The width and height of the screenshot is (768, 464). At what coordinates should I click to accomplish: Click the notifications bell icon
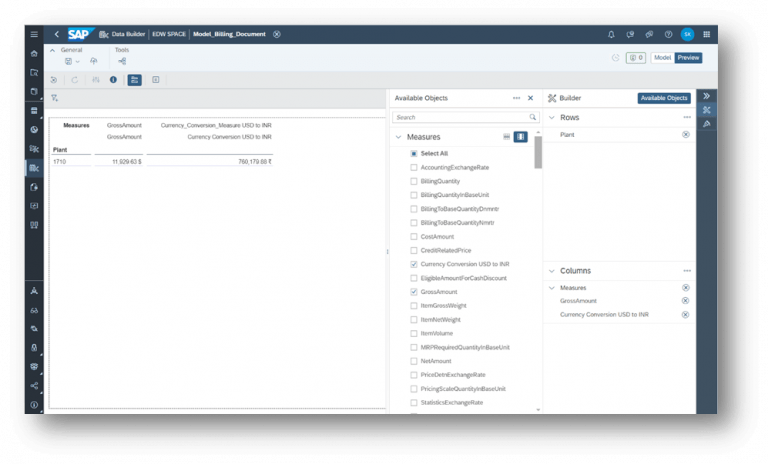pos(611,34)
